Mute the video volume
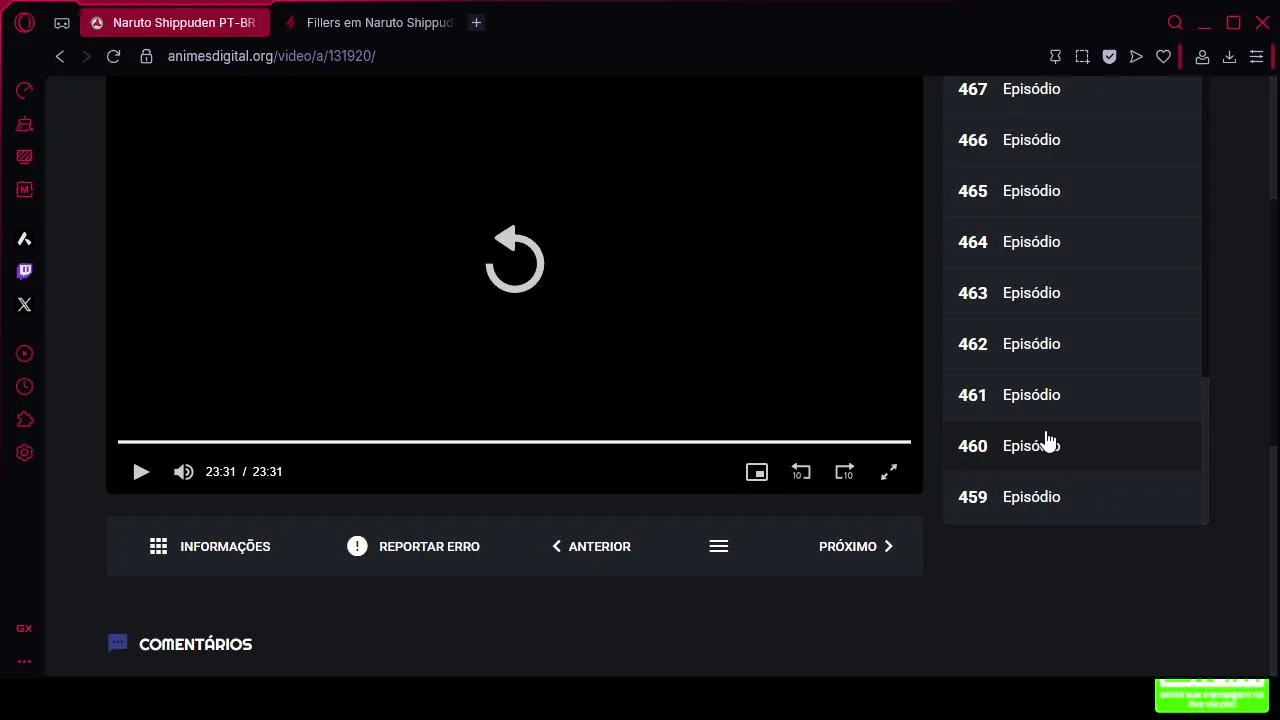 (x=183, y=472)
